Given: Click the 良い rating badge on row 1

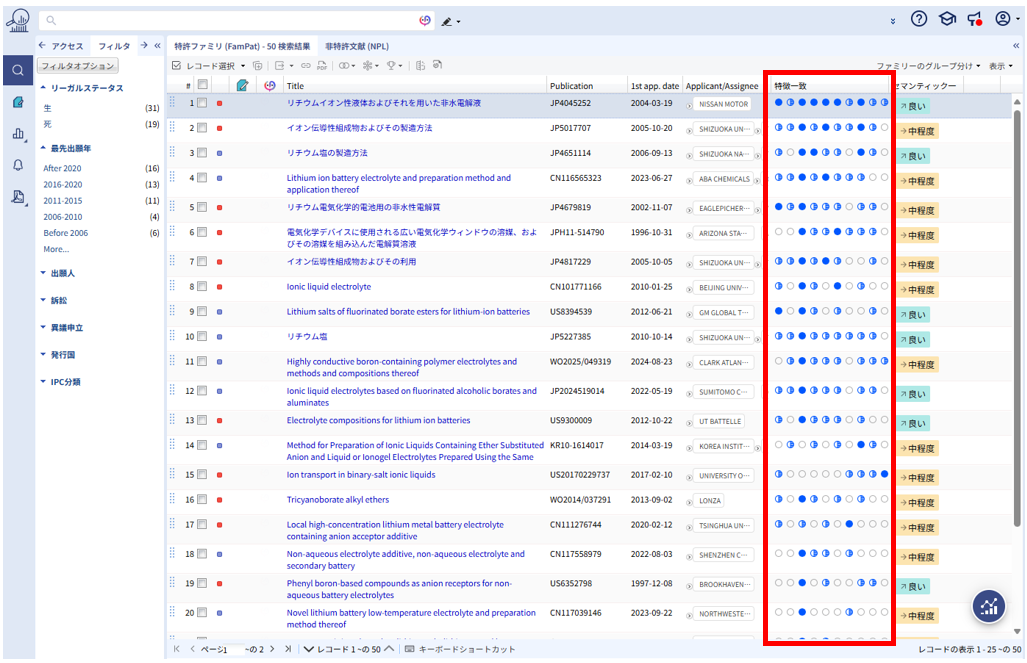Looking at the screenshot, I should click(x=912, y=106).
